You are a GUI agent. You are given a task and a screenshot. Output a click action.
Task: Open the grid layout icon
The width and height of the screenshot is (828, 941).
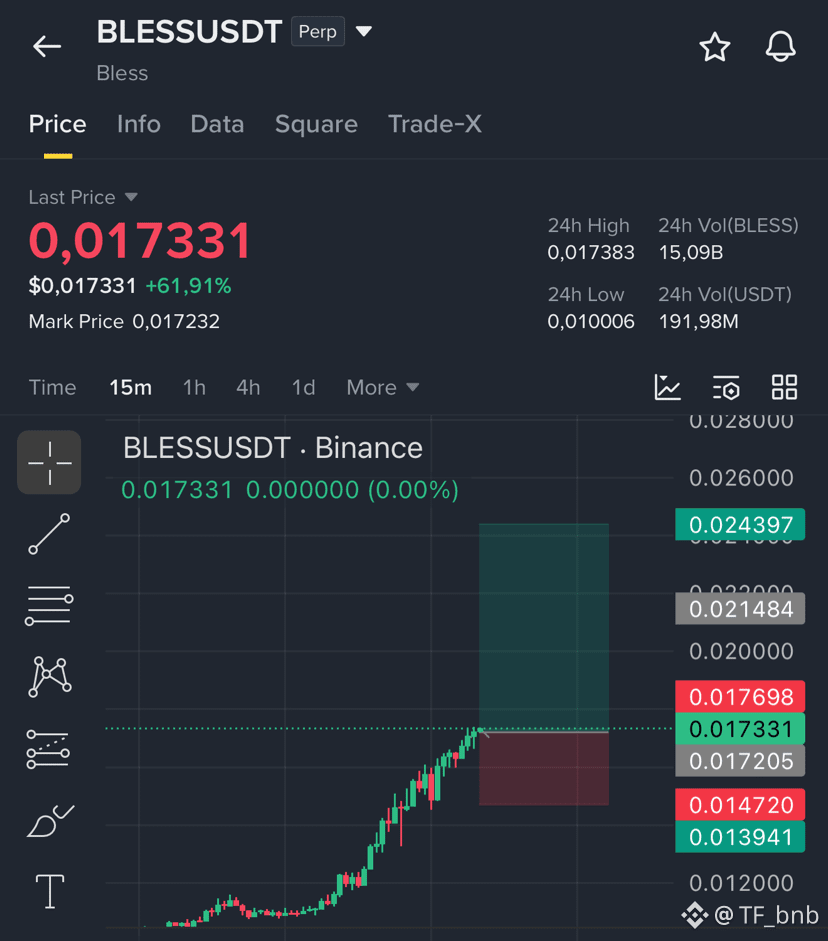[x=784, y=387]
